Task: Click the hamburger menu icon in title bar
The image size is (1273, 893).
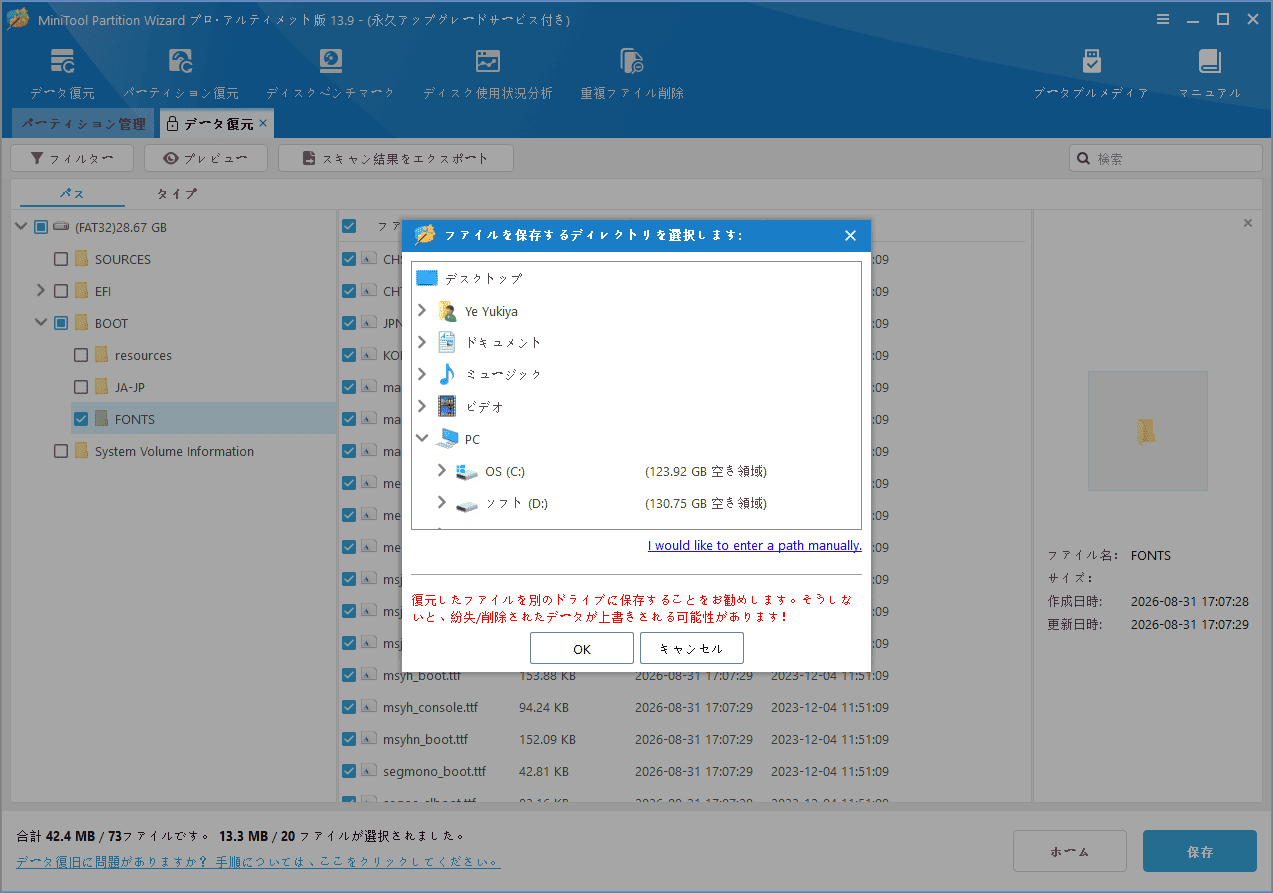Action: [1163, 19]
